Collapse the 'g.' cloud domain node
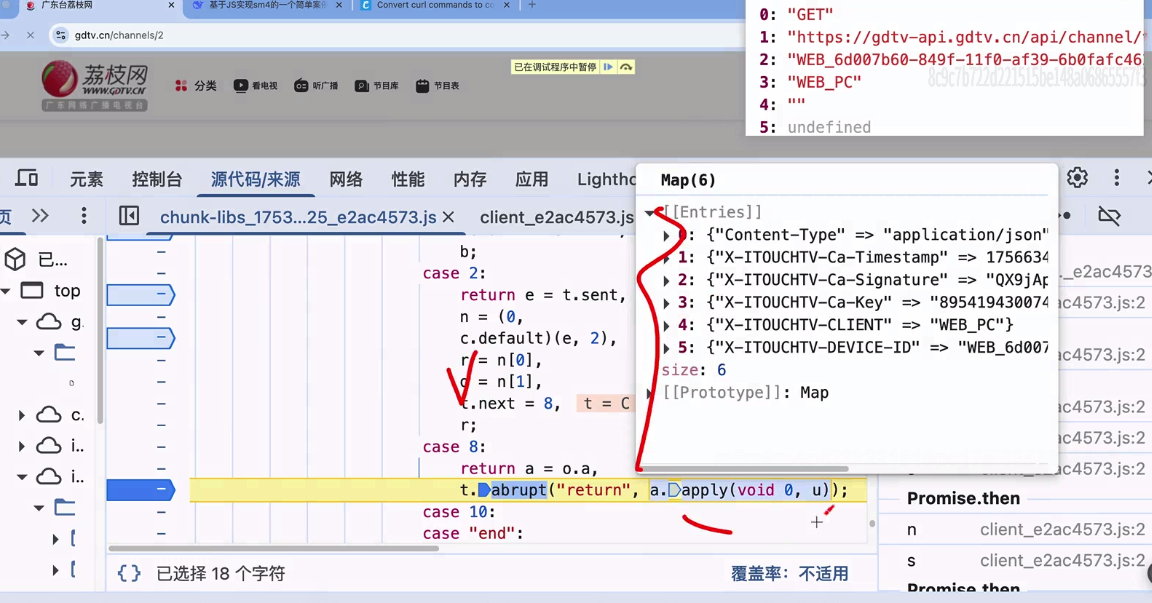This screenshot has width=1152, height=603. (x=22, y=322)
